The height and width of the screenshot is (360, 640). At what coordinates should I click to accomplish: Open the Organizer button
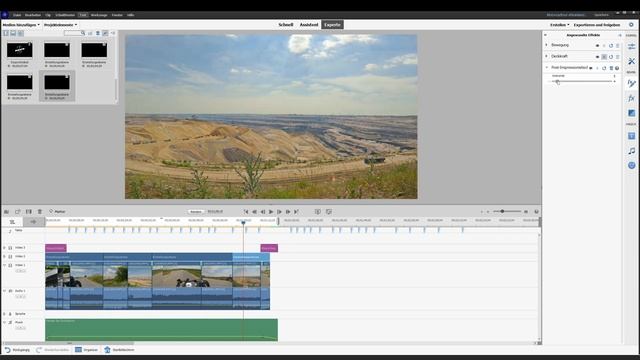click(x=87, y=350)
